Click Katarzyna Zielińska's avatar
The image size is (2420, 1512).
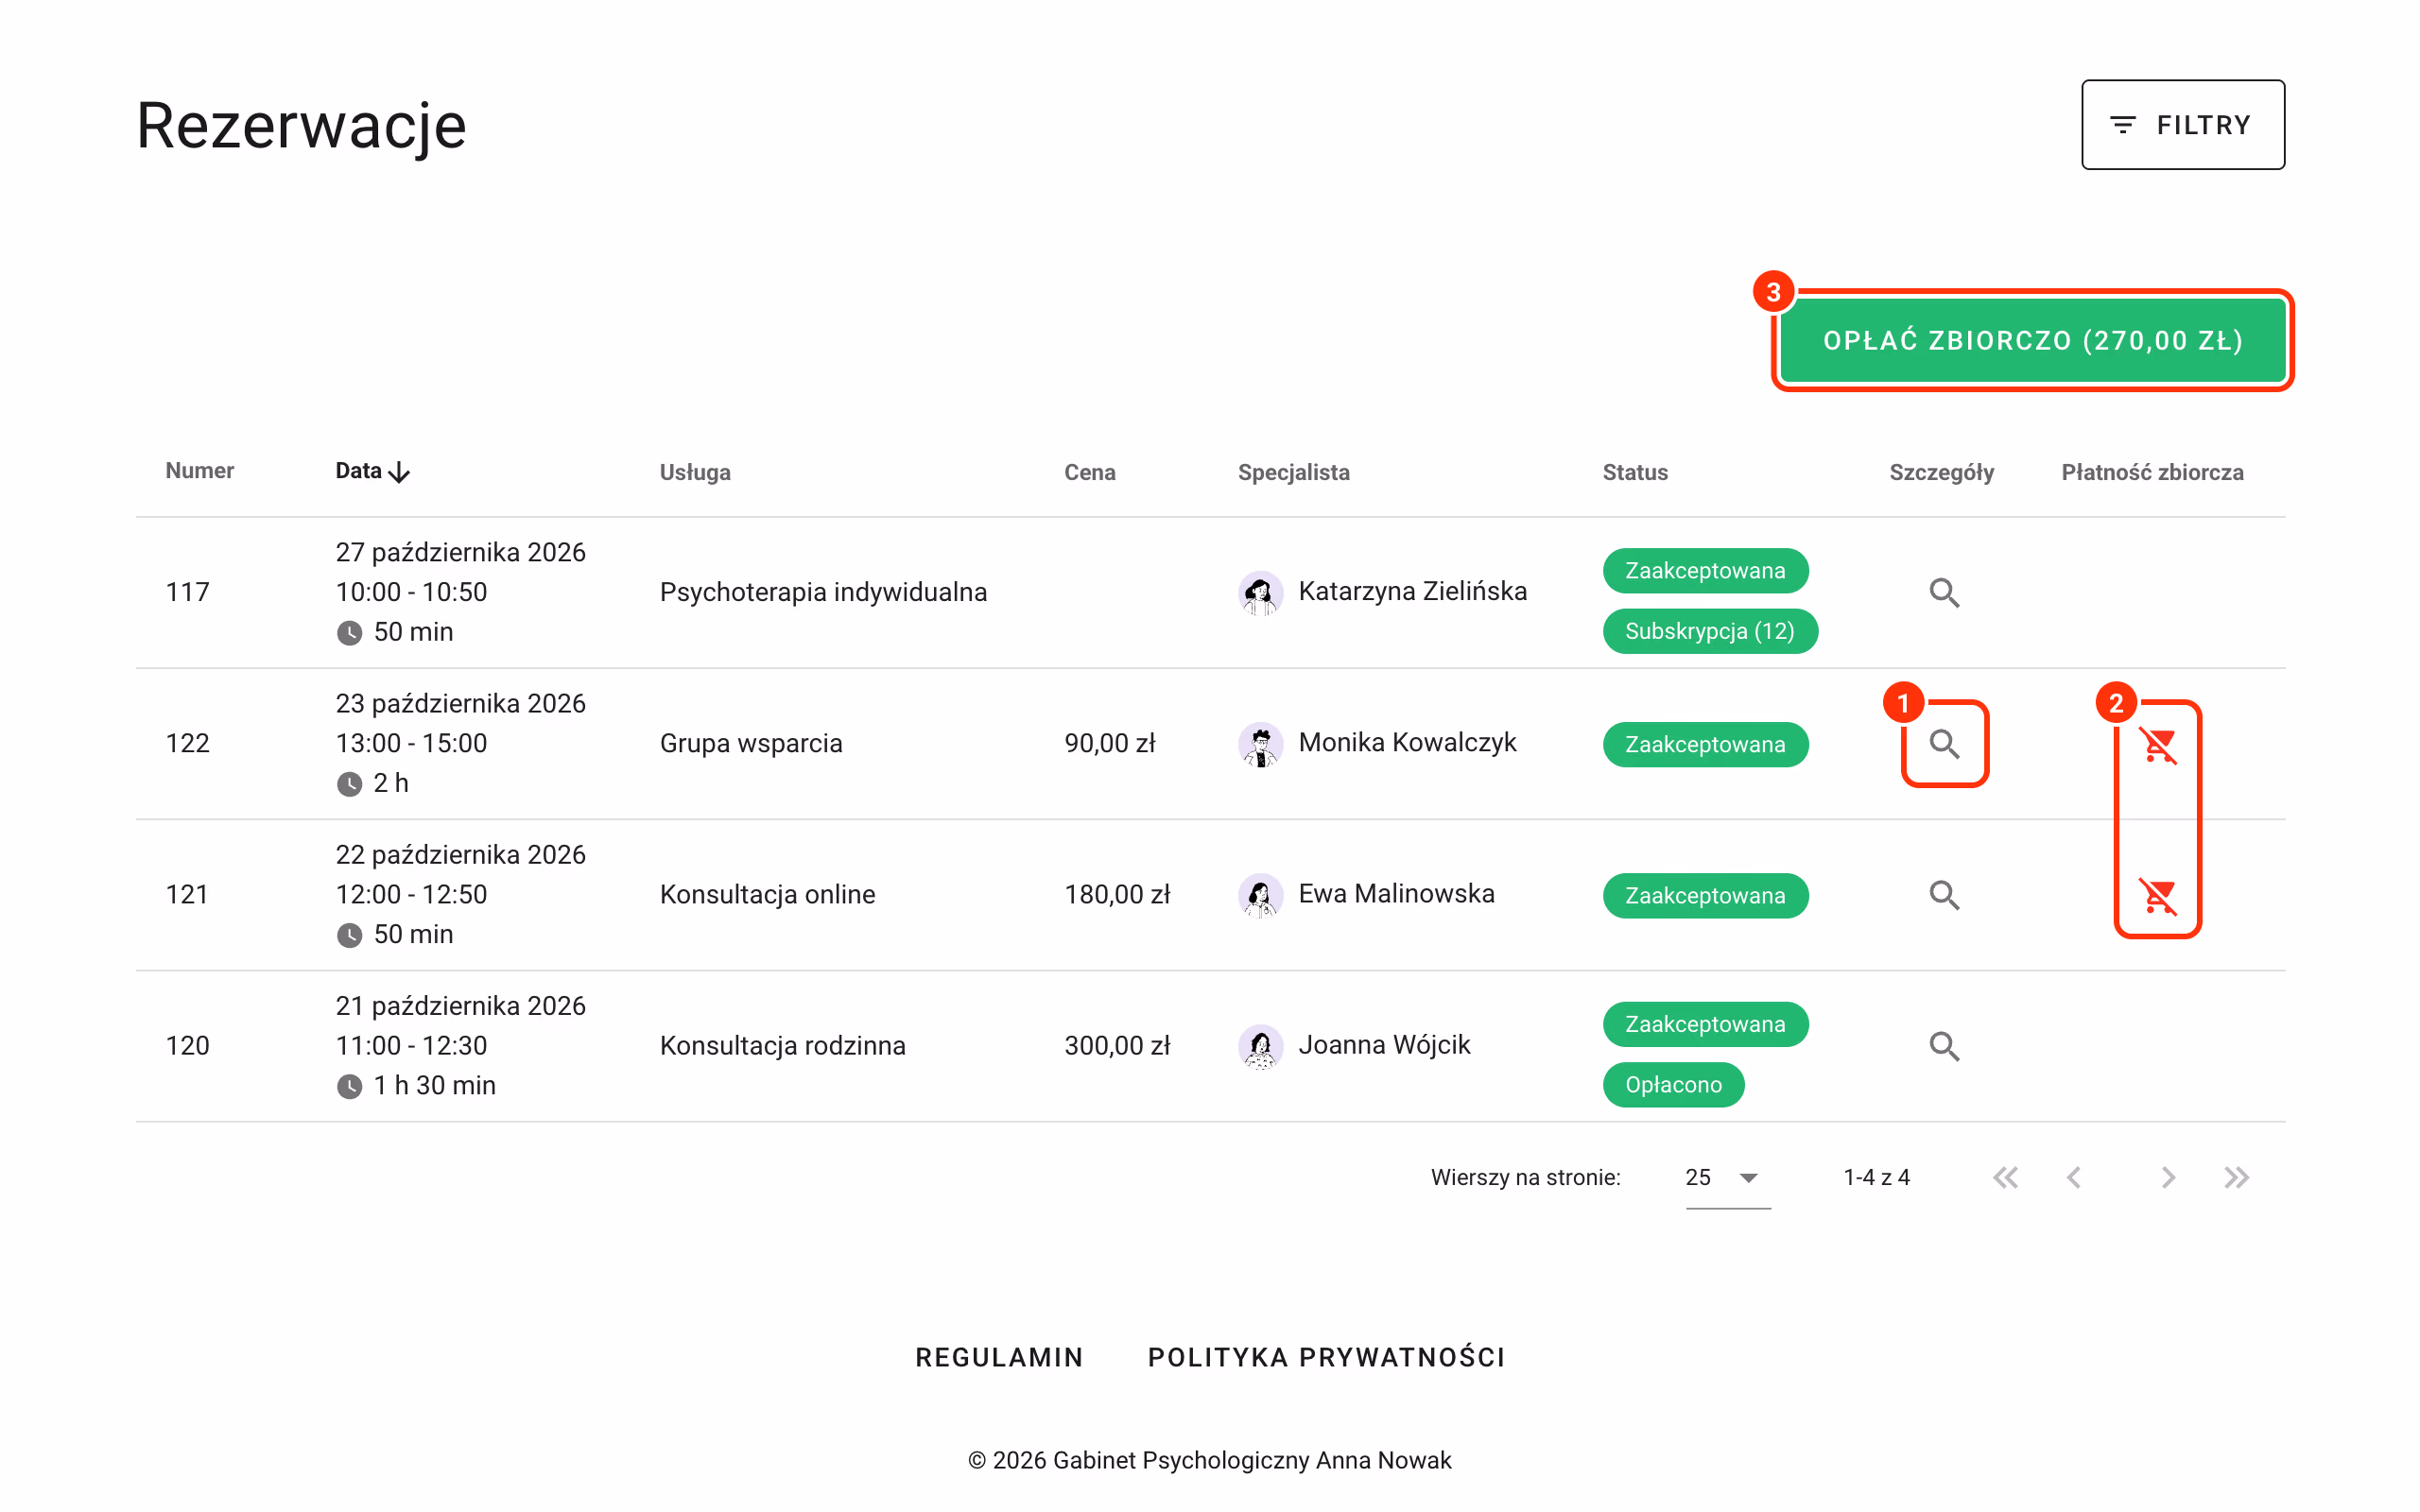click(1260, 592)
